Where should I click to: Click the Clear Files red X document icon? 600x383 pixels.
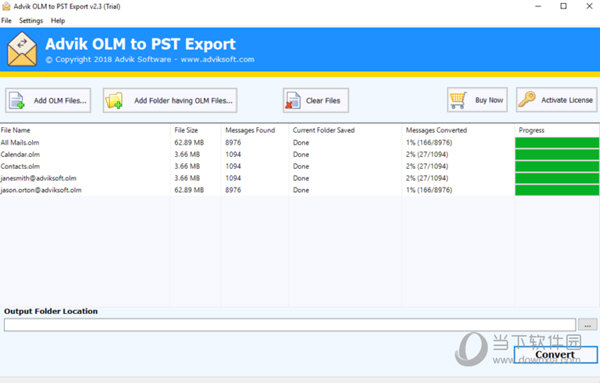point(293,101)
